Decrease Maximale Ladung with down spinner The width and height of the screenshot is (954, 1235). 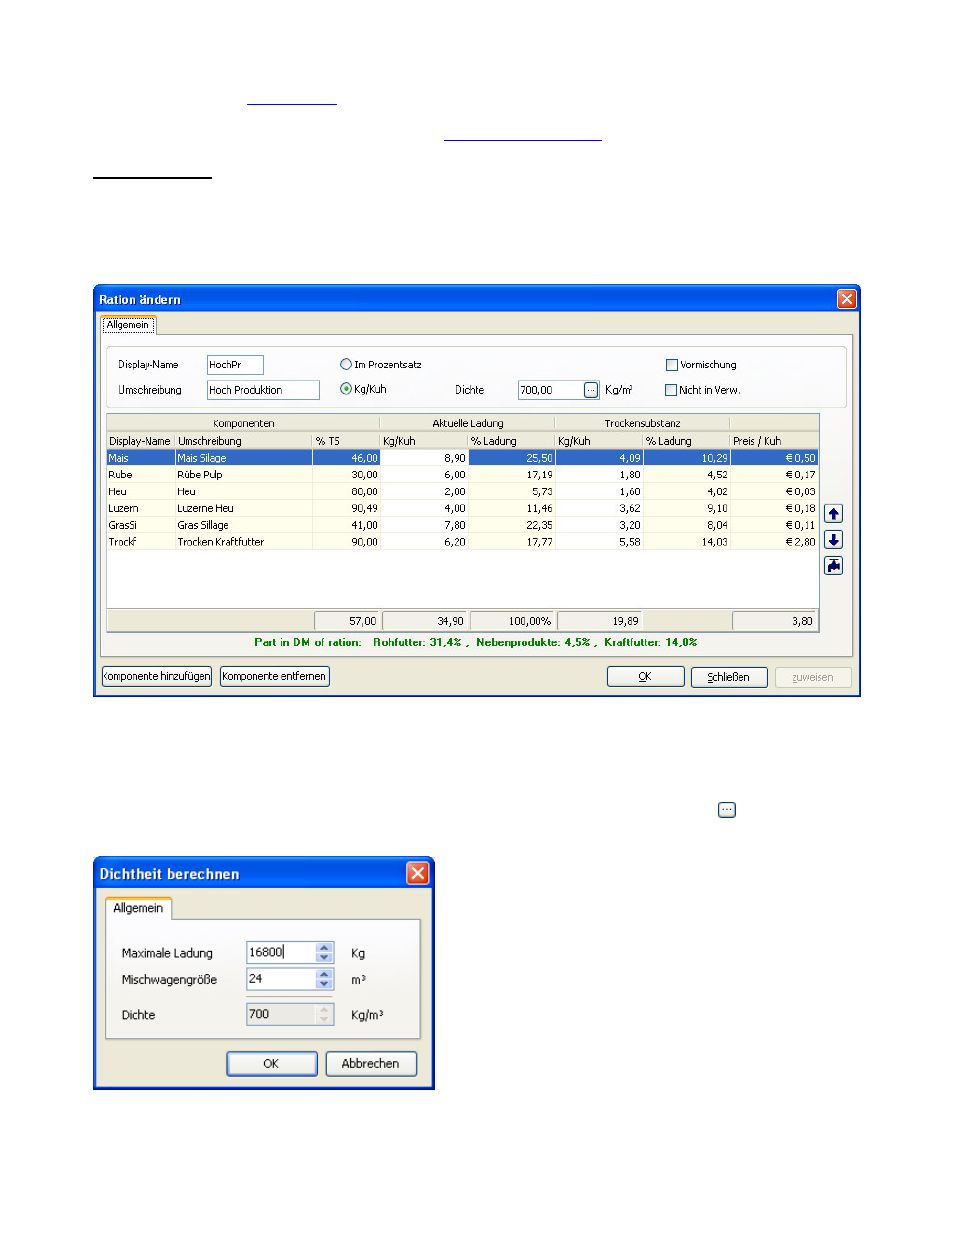tap(324, 957)
